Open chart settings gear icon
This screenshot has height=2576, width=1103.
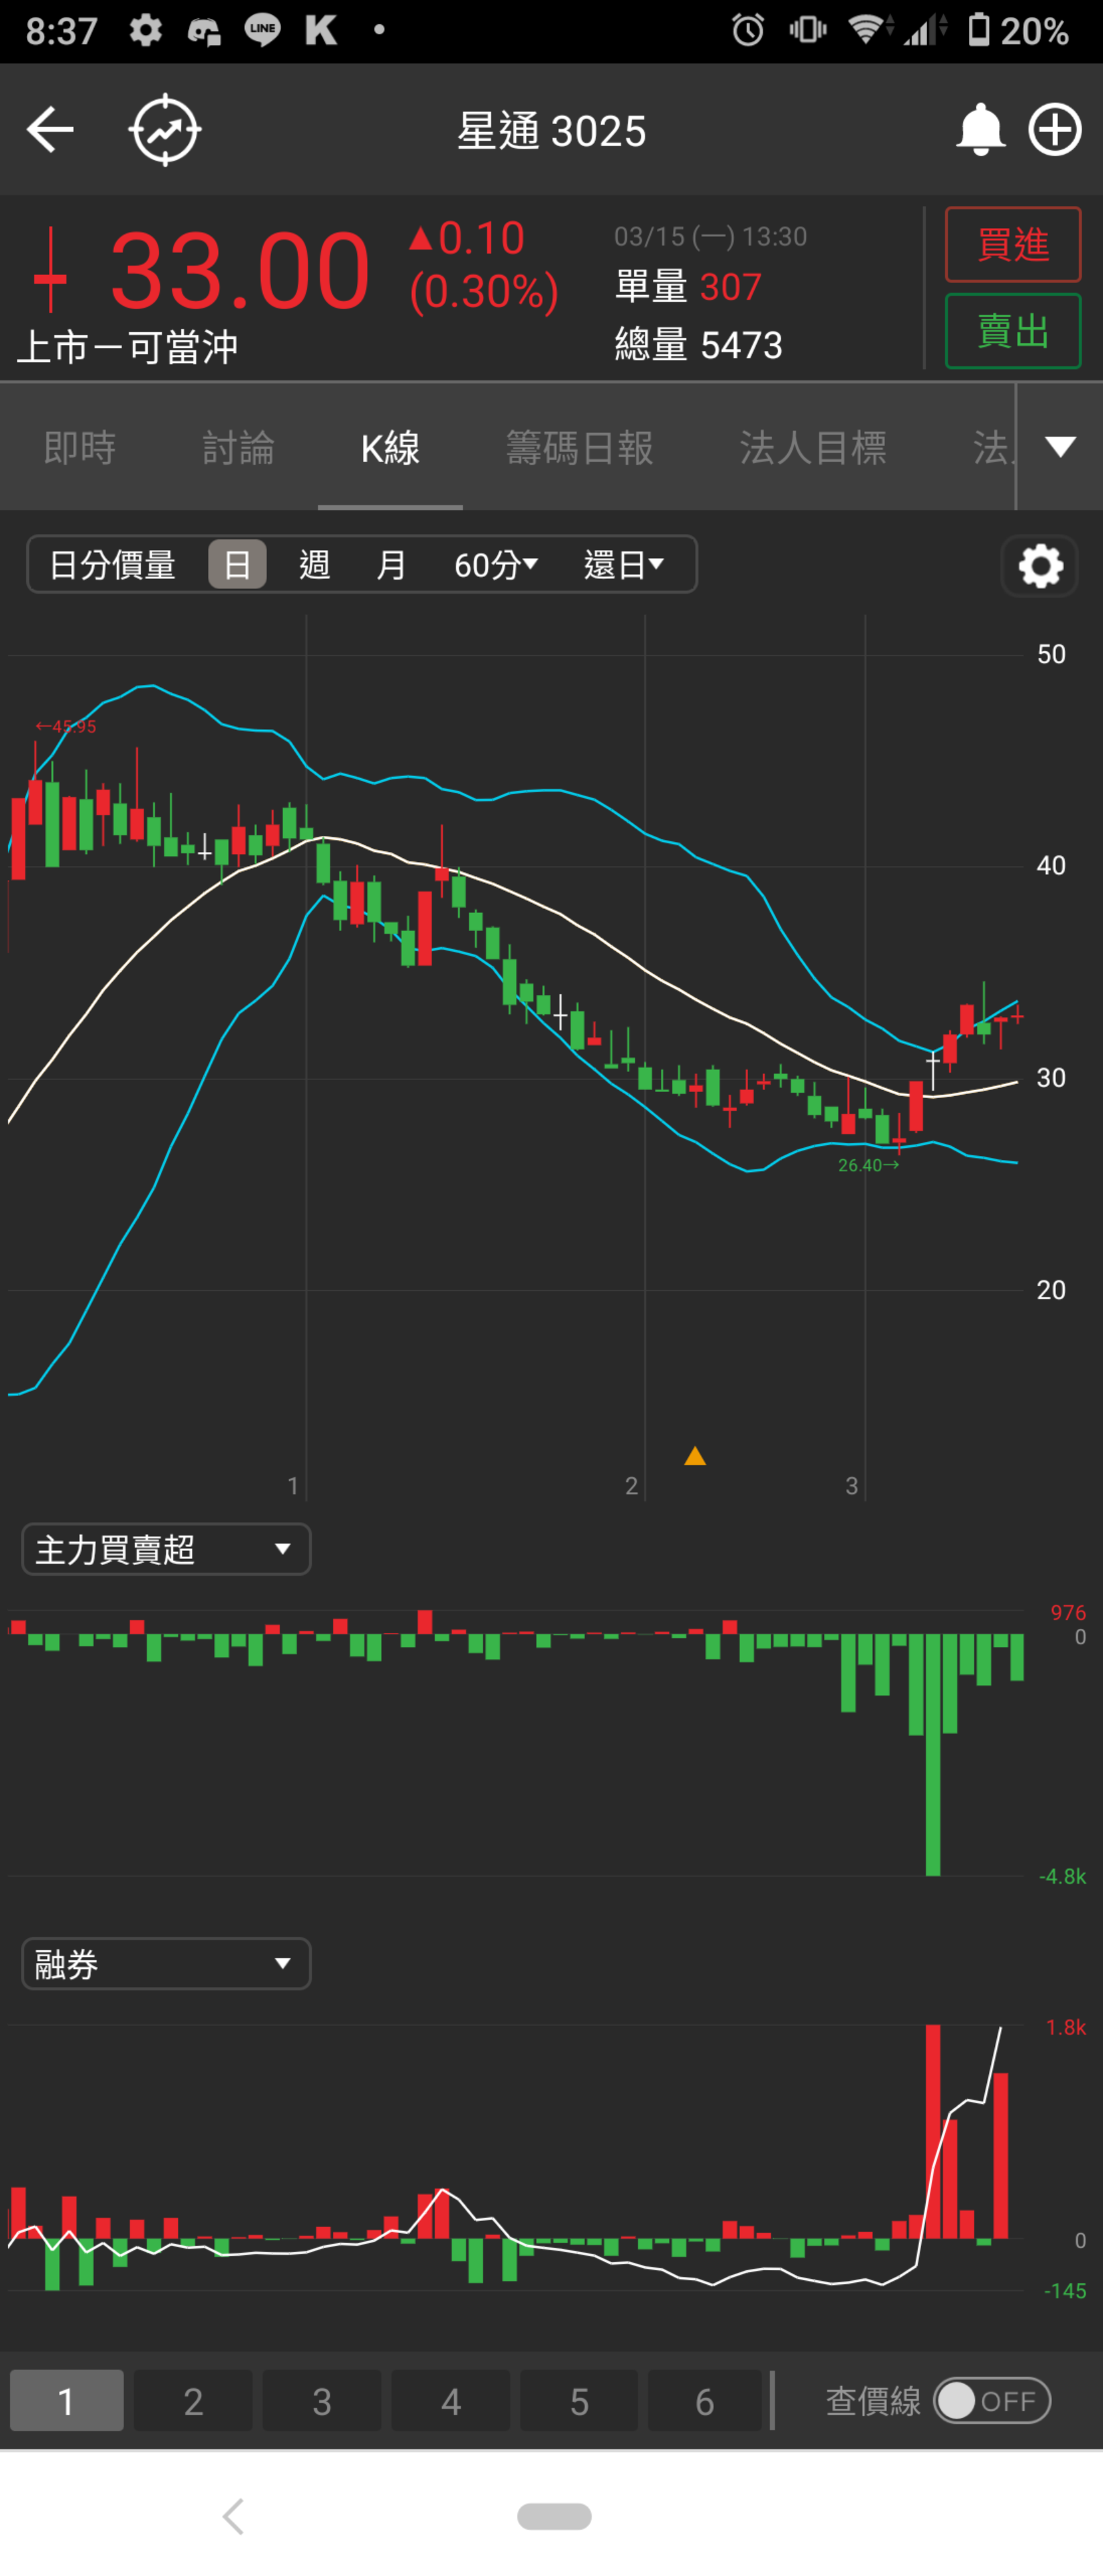tap(1039, 566)
